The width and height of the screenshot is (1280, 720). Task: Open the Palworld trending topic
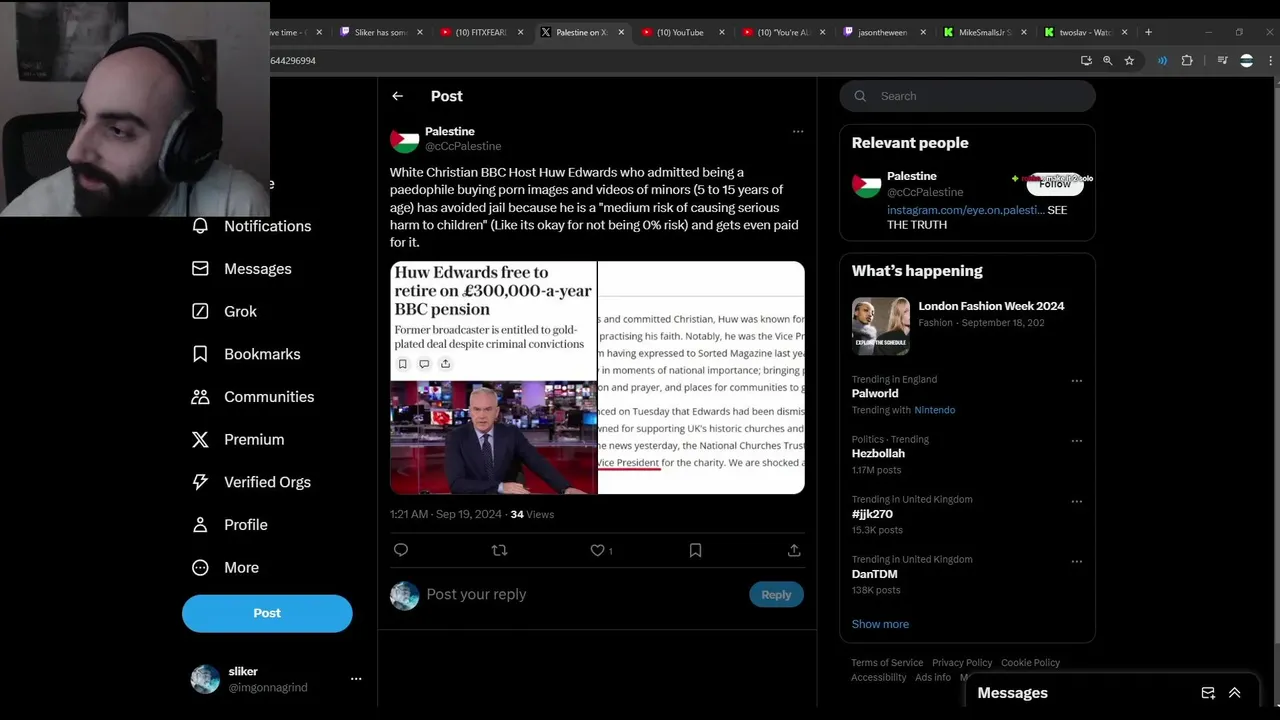click(875, 394)
